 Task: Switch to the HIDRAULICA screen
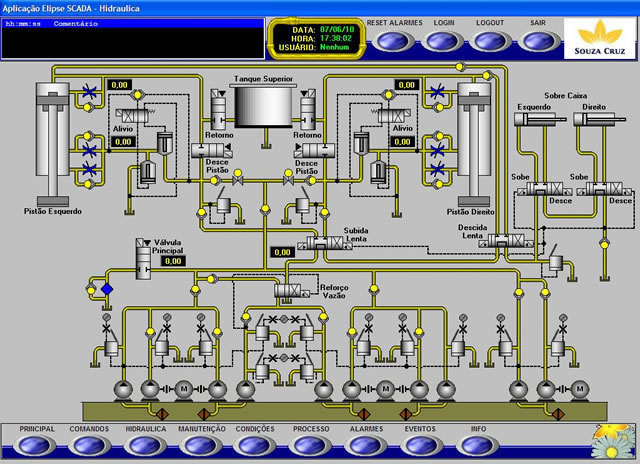145,445
